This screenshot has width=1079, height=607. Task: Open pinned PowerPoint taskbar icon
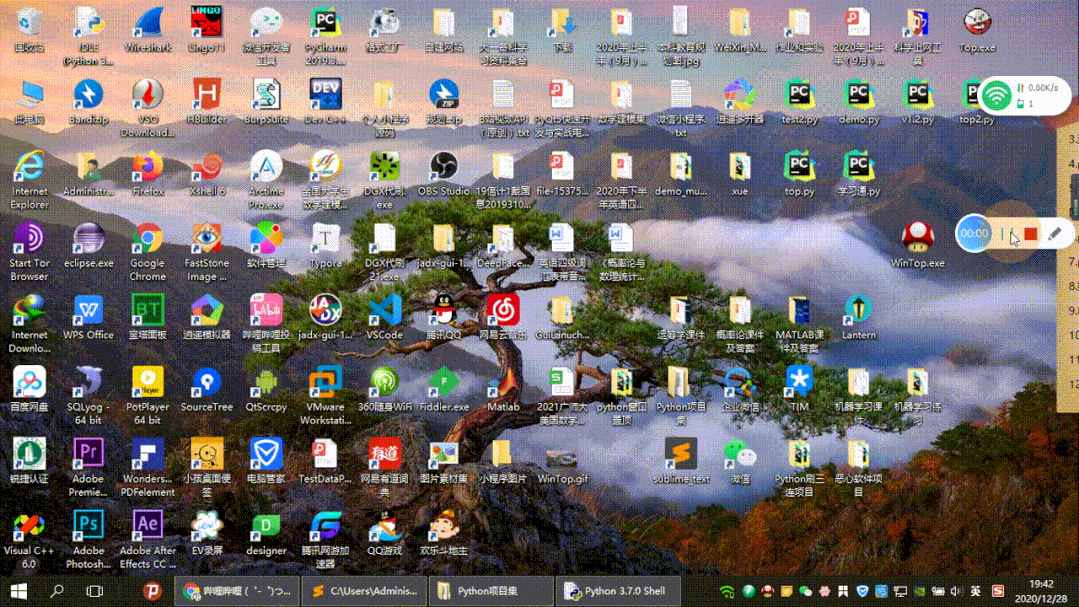tap(152, 590)
